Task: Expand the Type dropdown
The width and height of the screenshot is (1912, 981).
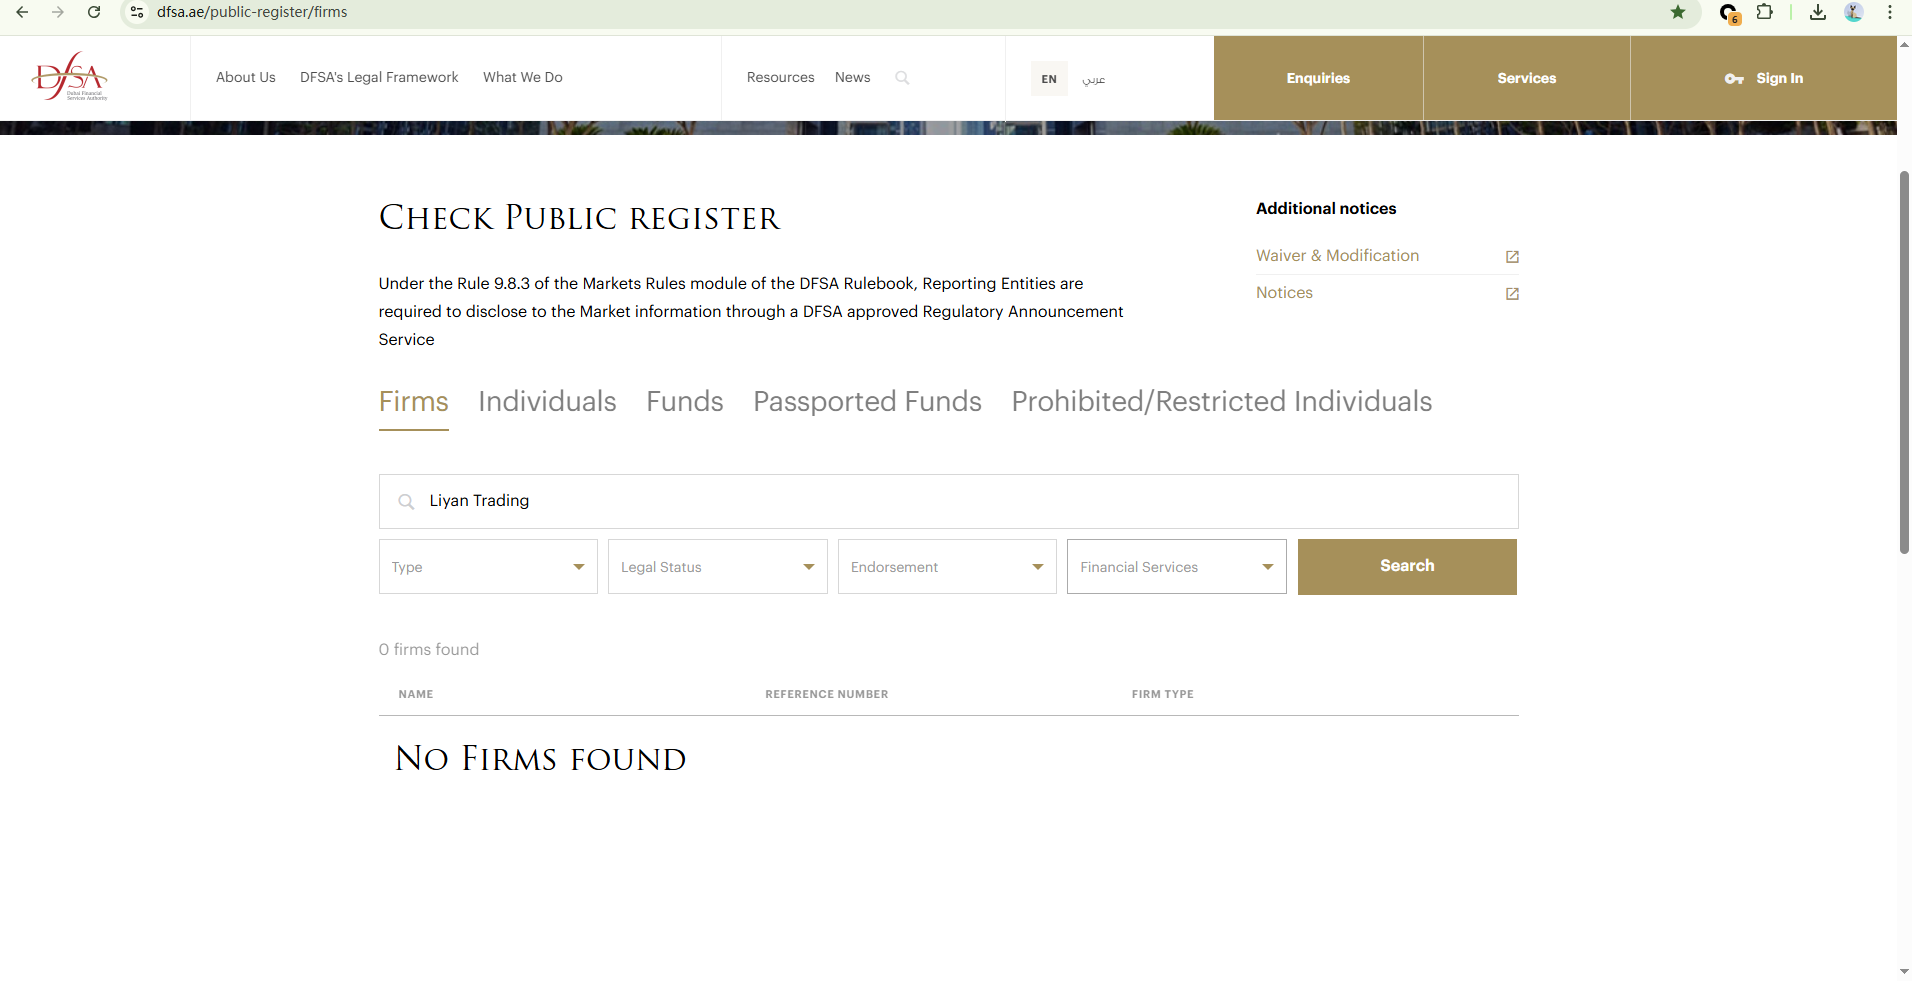Action: coord(488,567)
